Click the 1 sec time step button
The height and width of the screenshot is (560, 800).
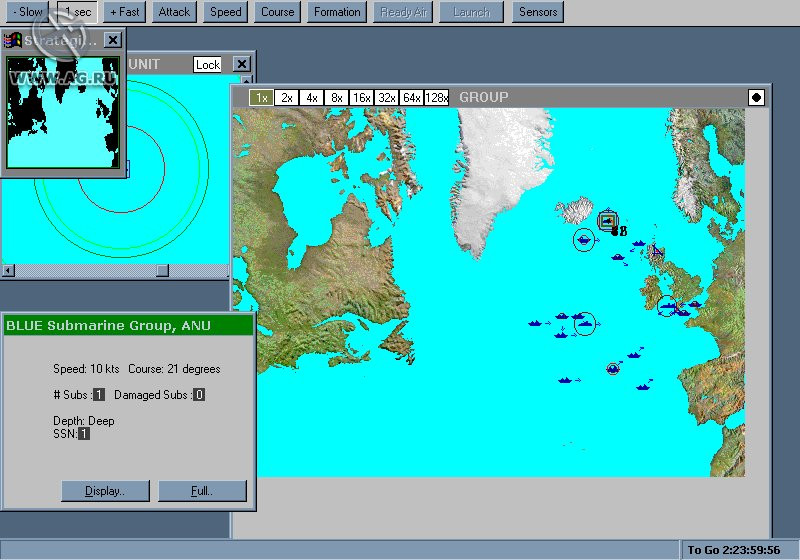78,12
